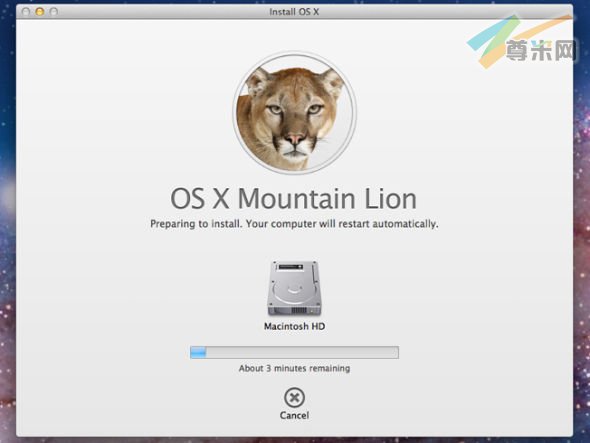The width and height of the screenshot is (590, 443).
Task: Click the blank area beside the drive icon
Action: [x=395, y=289]
